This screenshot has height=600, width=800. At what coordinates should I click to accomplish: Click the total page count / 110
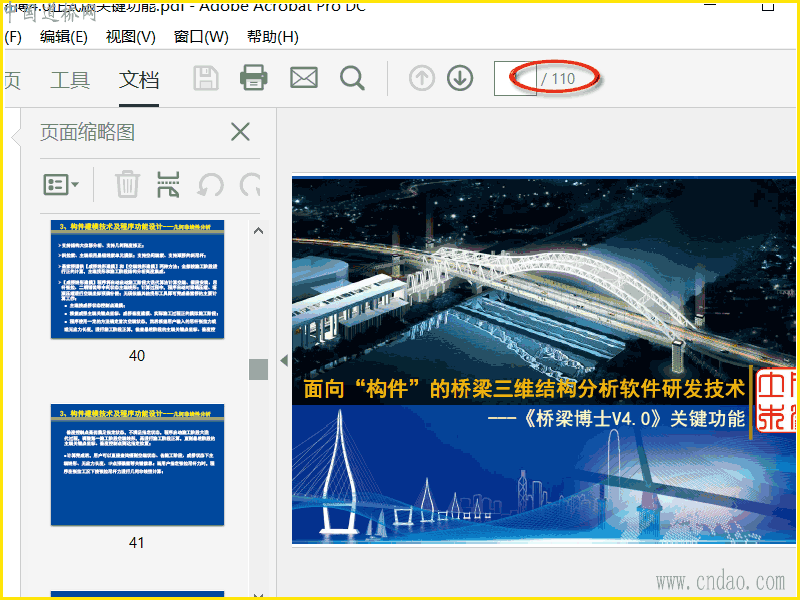tap(558, 79)
